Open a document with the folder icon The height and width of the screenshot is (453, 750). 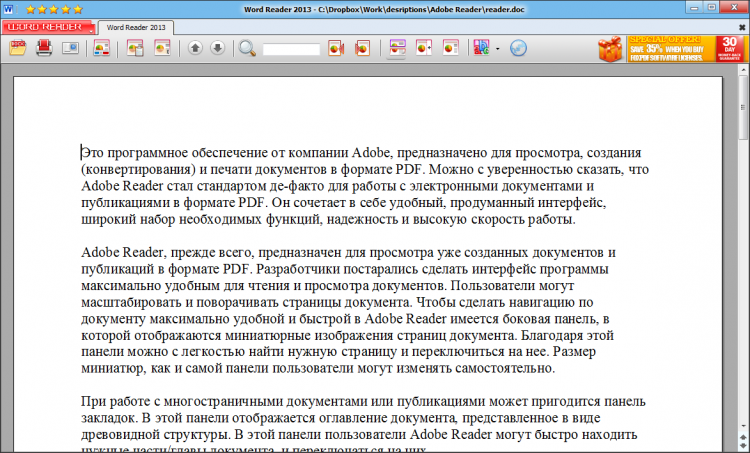click(x=17, y=48)
